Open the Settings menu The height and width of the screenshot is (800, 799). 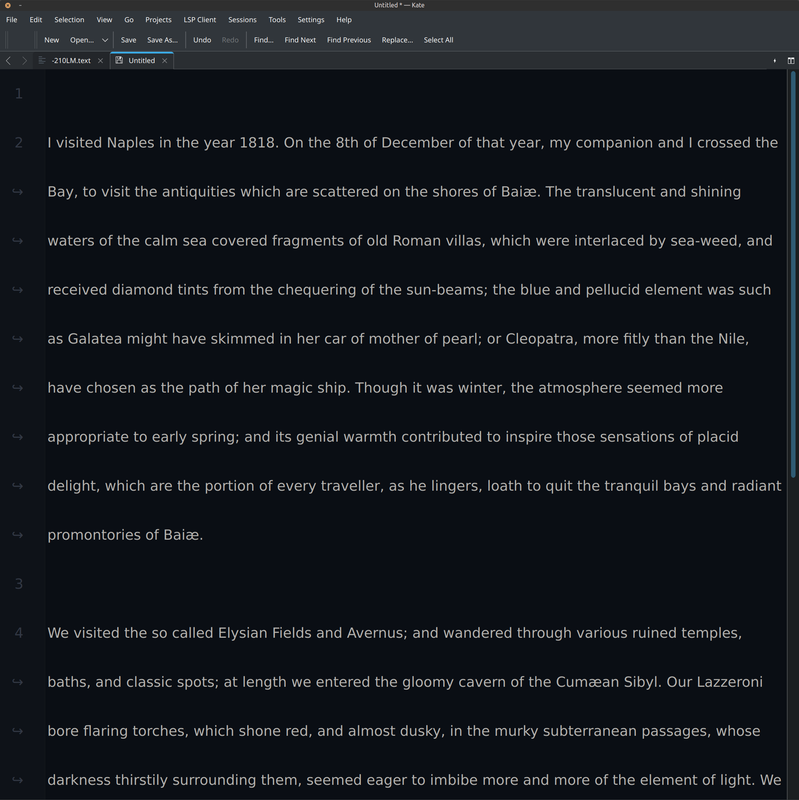[x=311, y=20]
